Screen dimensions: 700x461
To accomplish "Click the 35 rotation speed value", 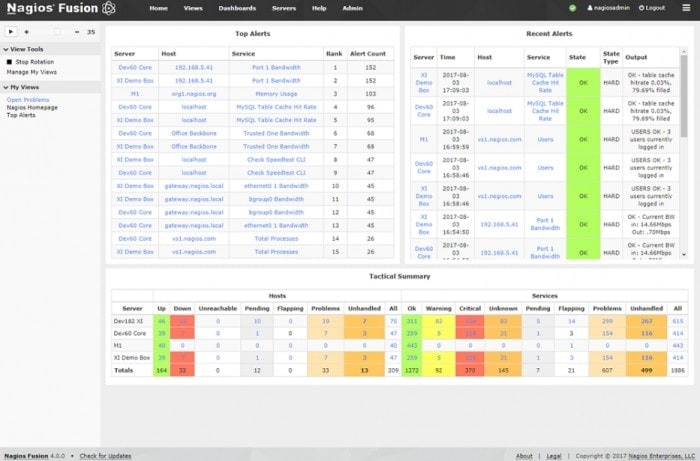I will pyautogui.click(x=91, y=32).
